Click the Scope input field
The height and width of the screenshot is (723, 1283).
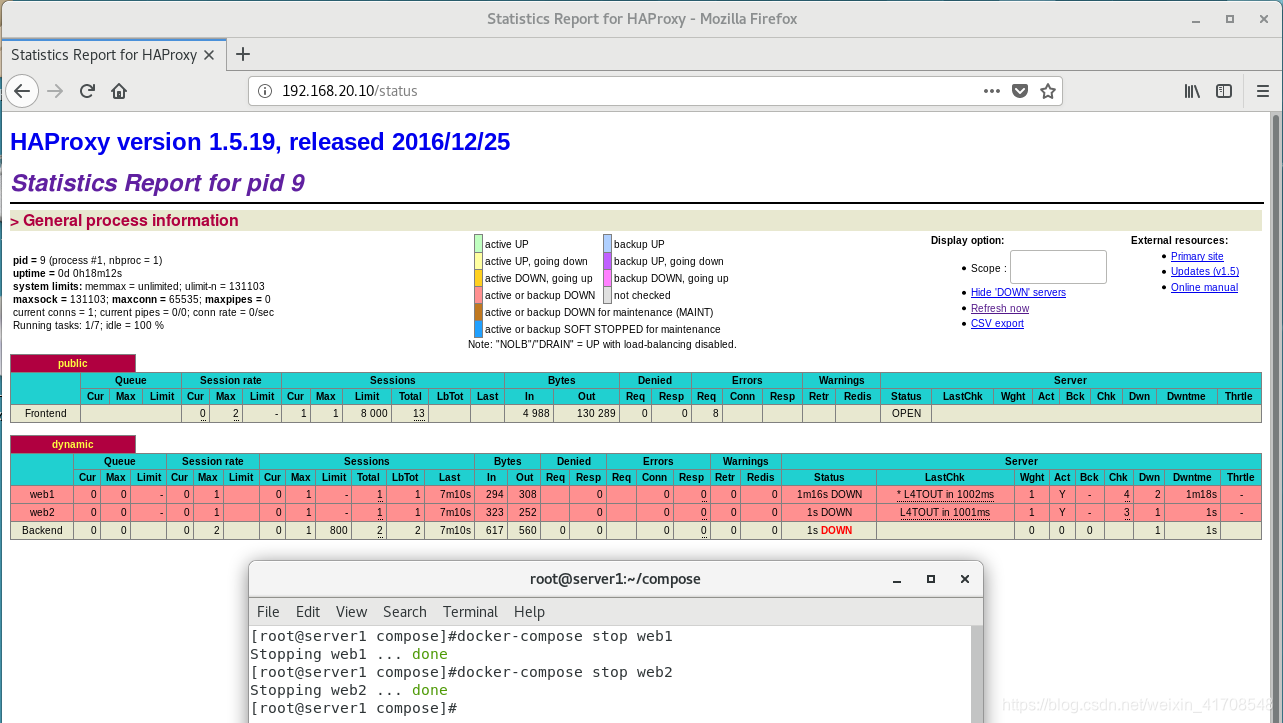tap(1058, 267)
